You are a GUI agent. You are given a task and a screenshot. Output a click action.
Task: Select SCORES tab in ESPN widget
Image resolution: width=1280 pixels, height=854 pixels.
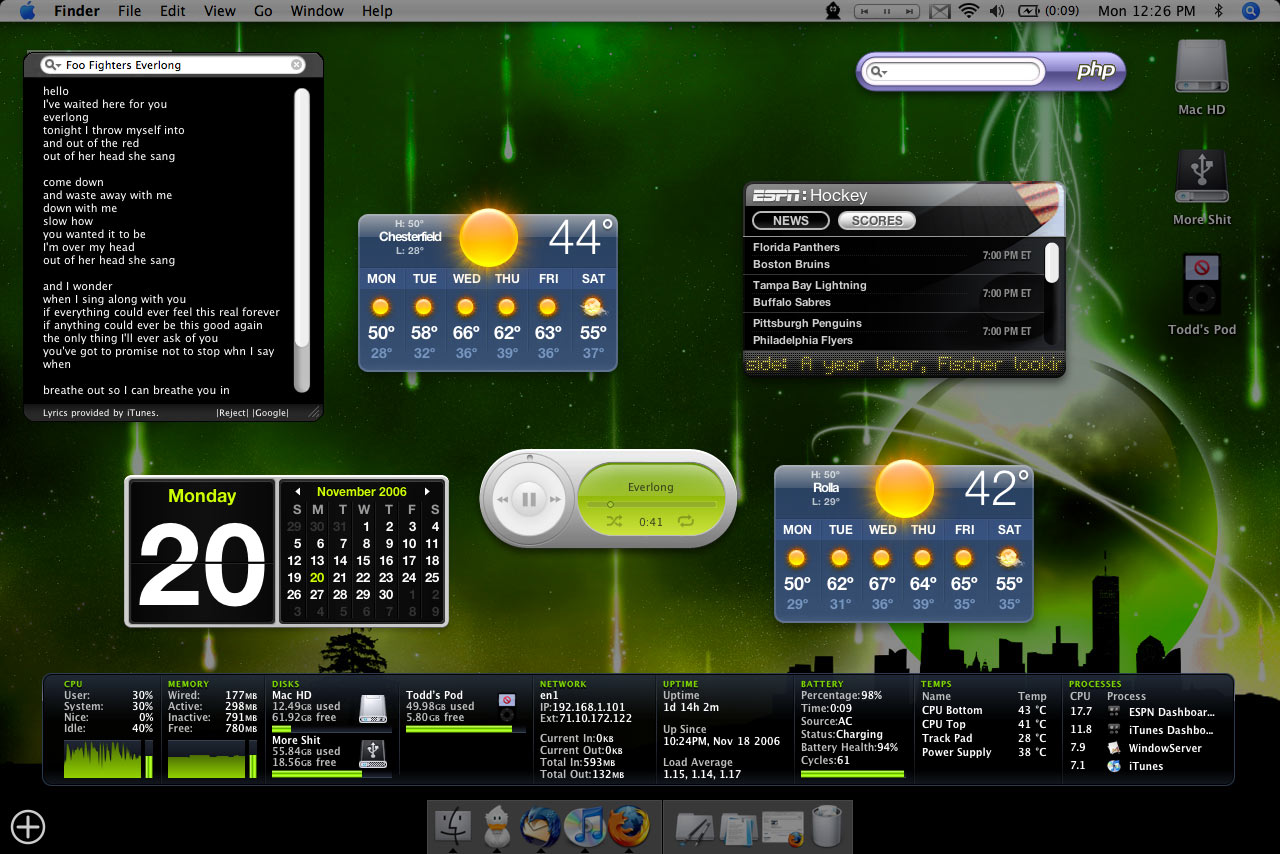[x=877, y=221]
